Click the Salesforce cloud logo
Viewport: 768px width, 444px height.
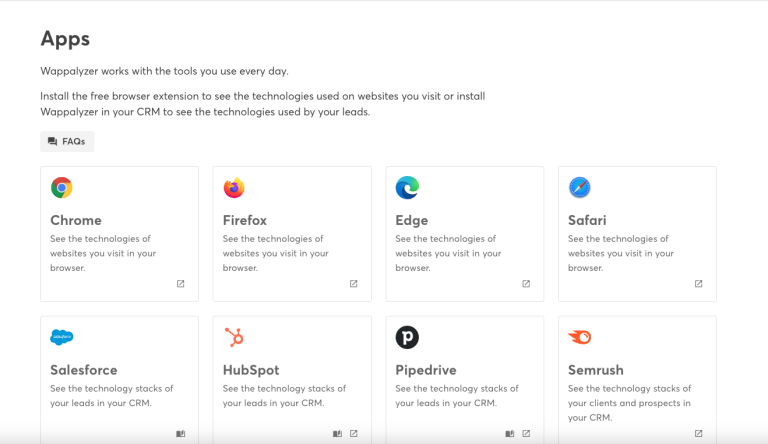click(62, 337)
